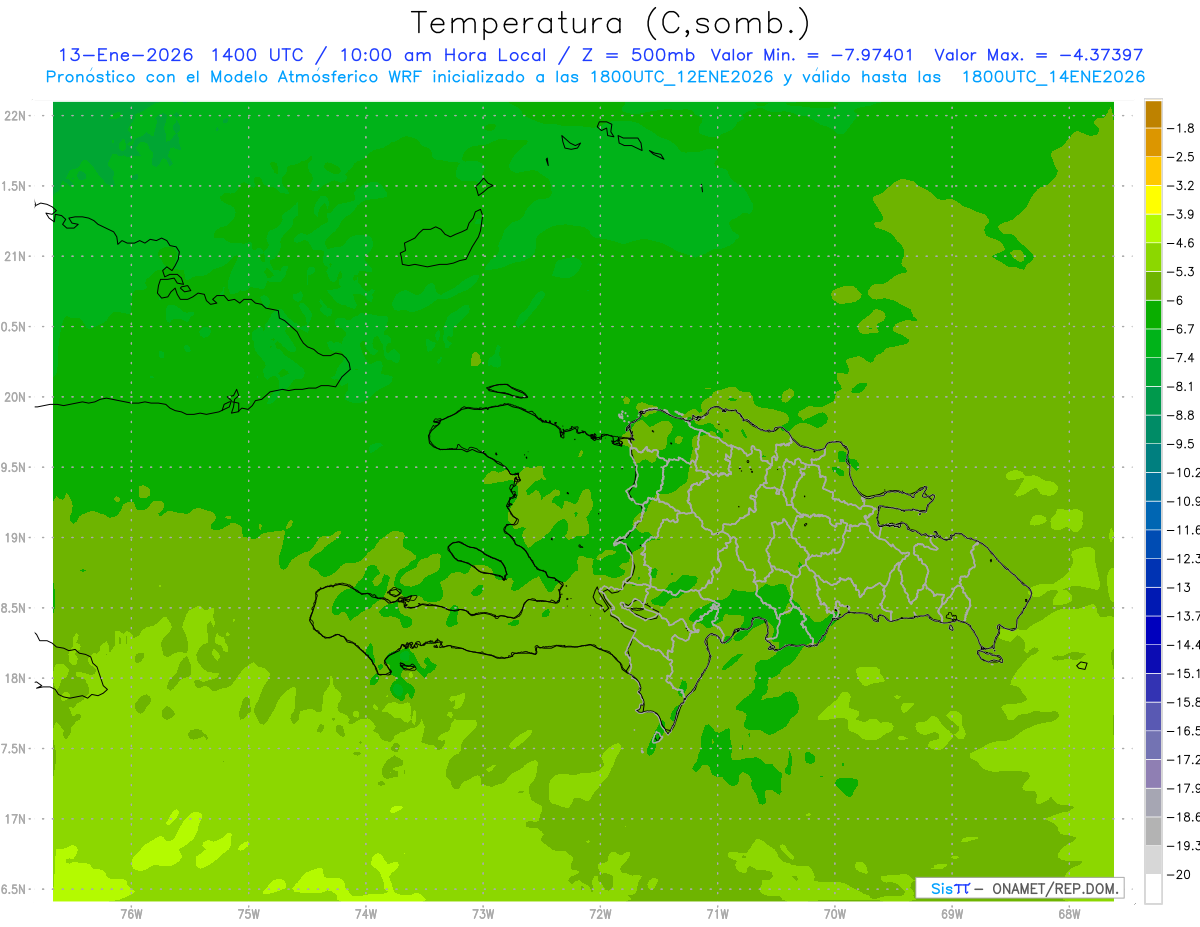
Task: Select the '13-Ene-2026' date text
Action: coord(127,55)
